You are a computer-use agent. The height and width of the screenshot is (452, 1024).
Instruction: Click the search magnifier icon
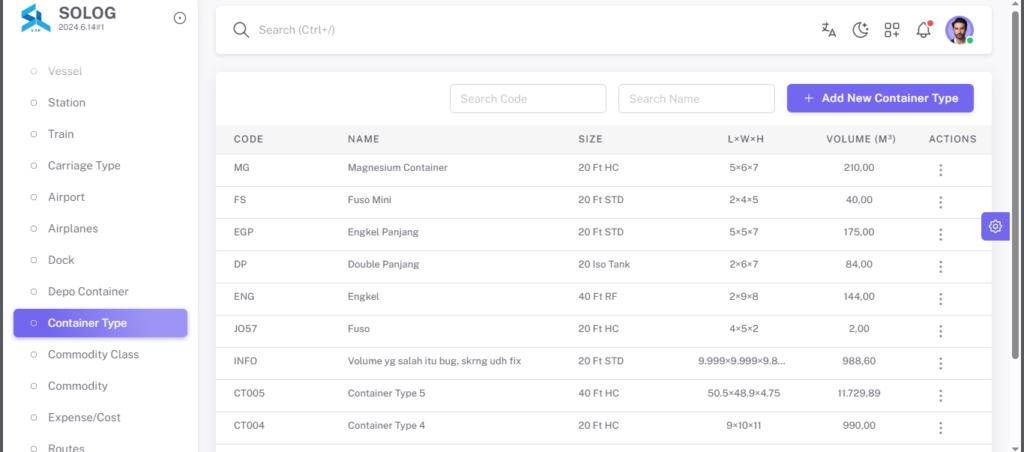coord(242,30)
